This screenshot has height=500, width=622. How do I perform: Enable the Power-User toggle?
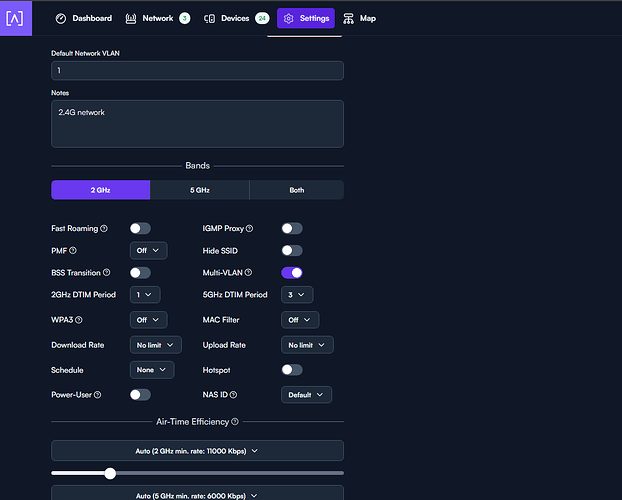(x=140, y=394)
